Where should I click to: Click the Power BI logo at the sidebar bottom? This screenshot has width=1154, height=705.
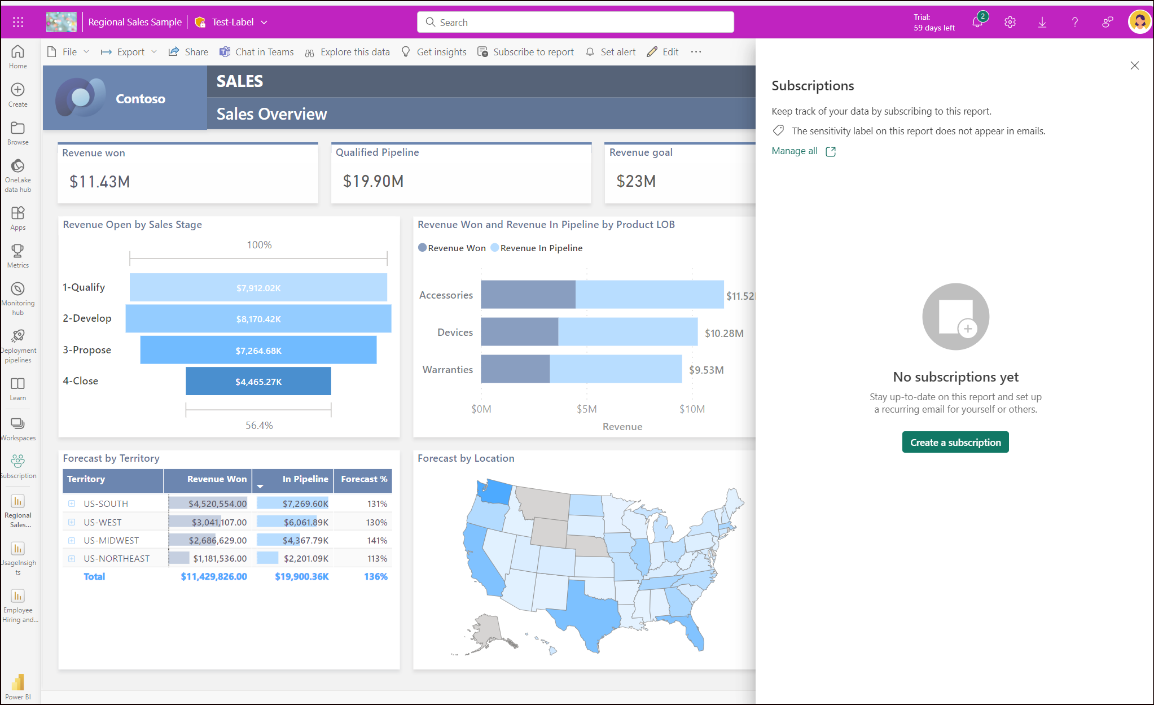(x=18, y=687)
